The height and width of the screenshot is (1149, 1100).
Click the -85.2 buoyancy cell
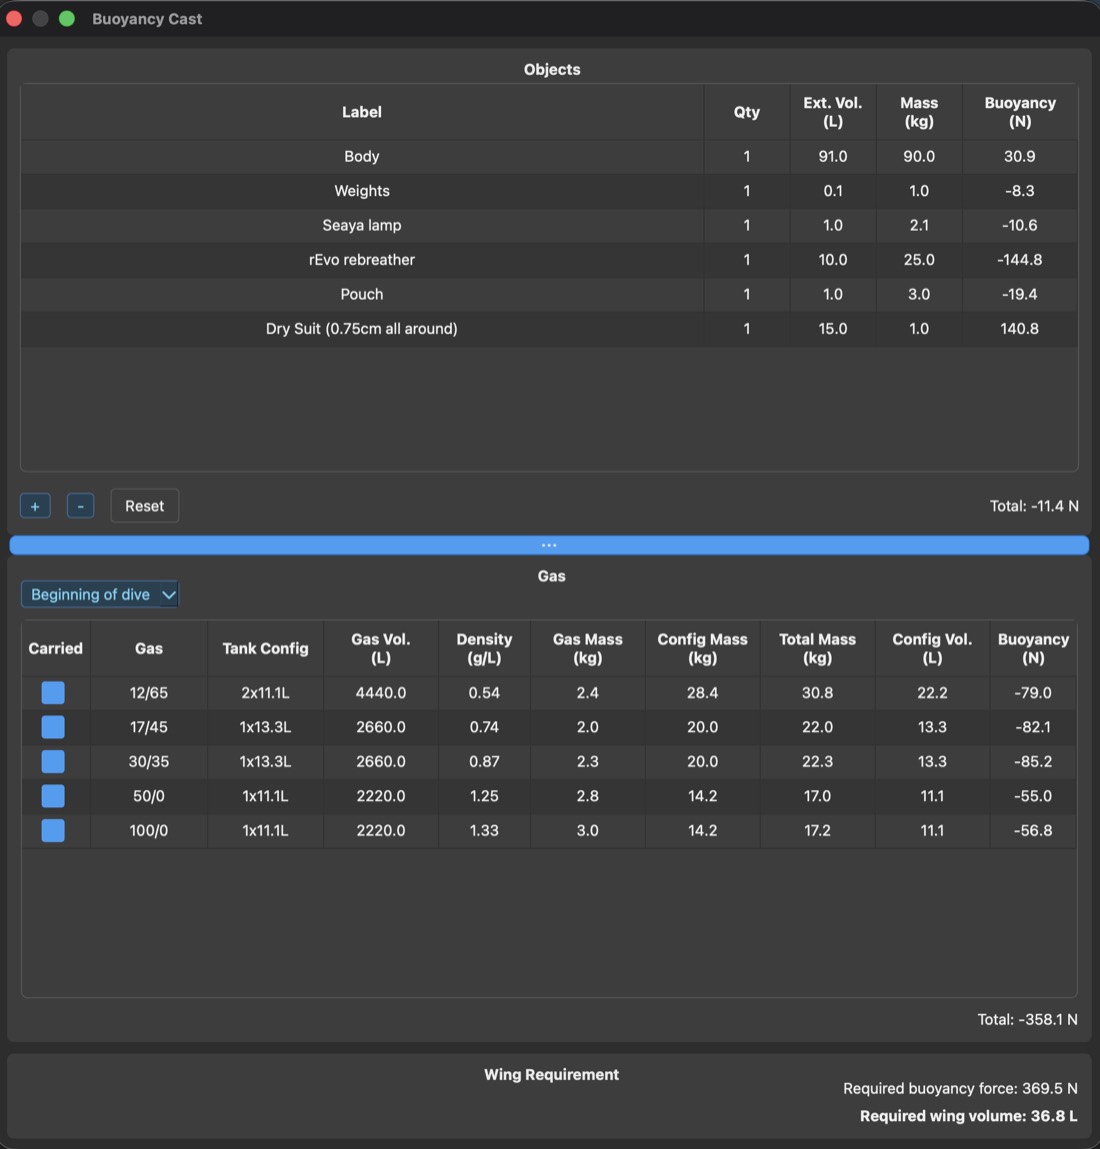tap(1033, 761)
